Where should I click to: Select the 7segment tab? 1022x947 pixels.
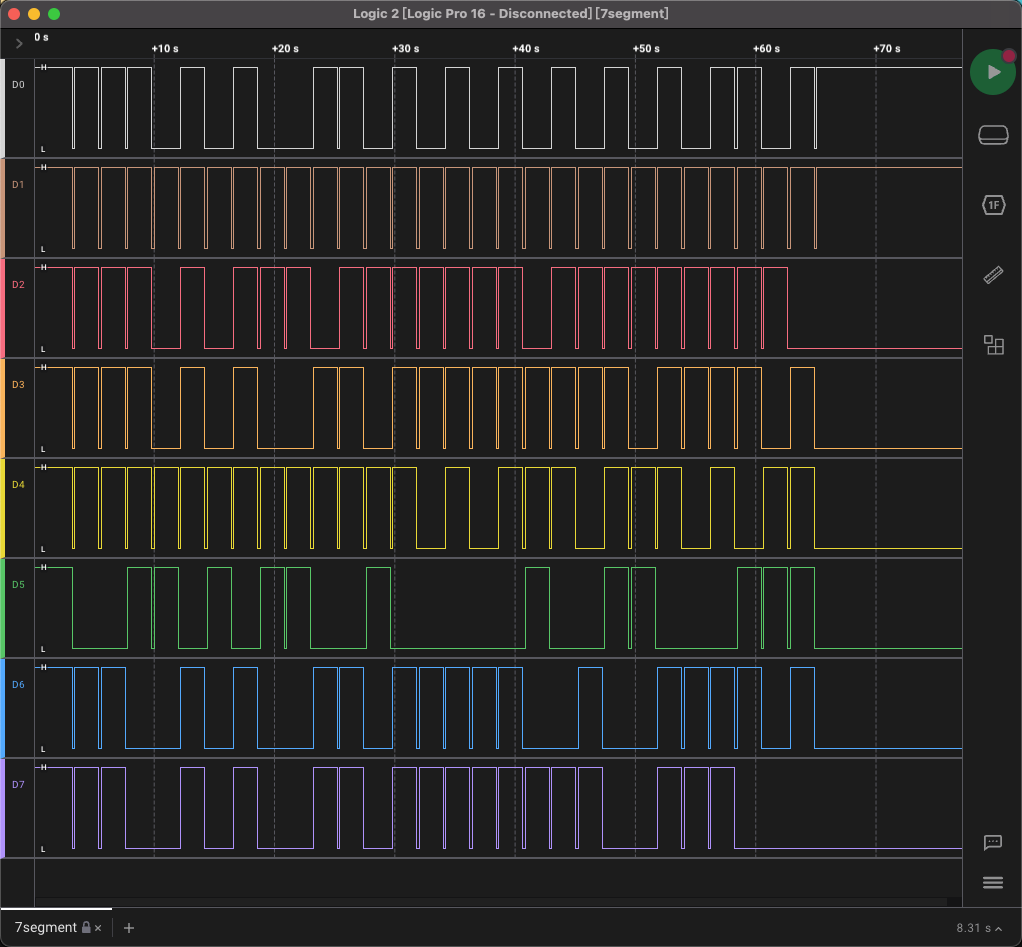(45, 928)
